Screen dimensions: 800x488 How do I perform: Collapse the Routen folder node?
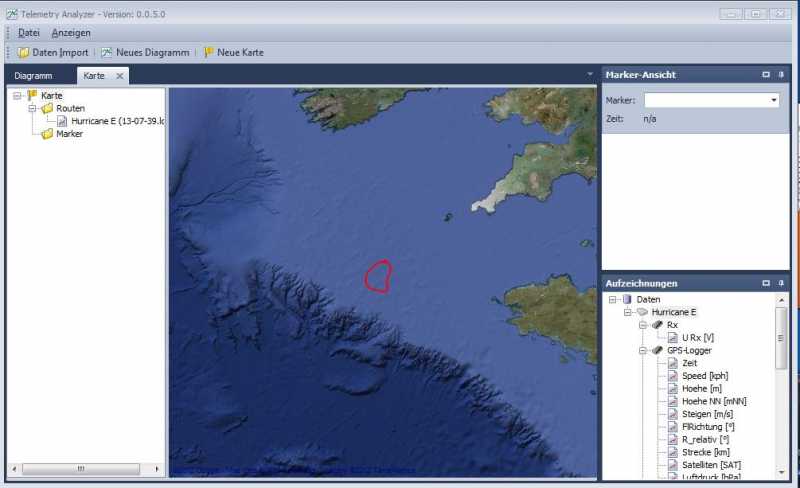32,108
